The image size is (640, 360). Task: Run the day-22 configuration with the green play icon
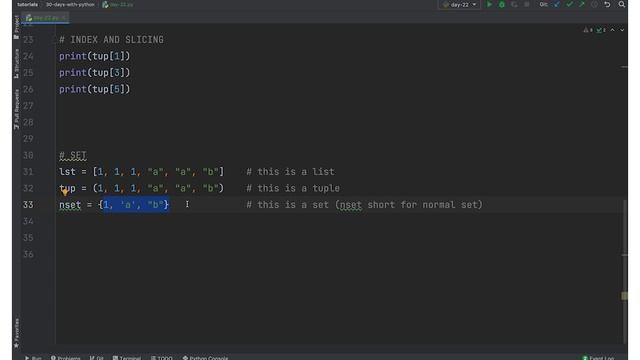489,4
